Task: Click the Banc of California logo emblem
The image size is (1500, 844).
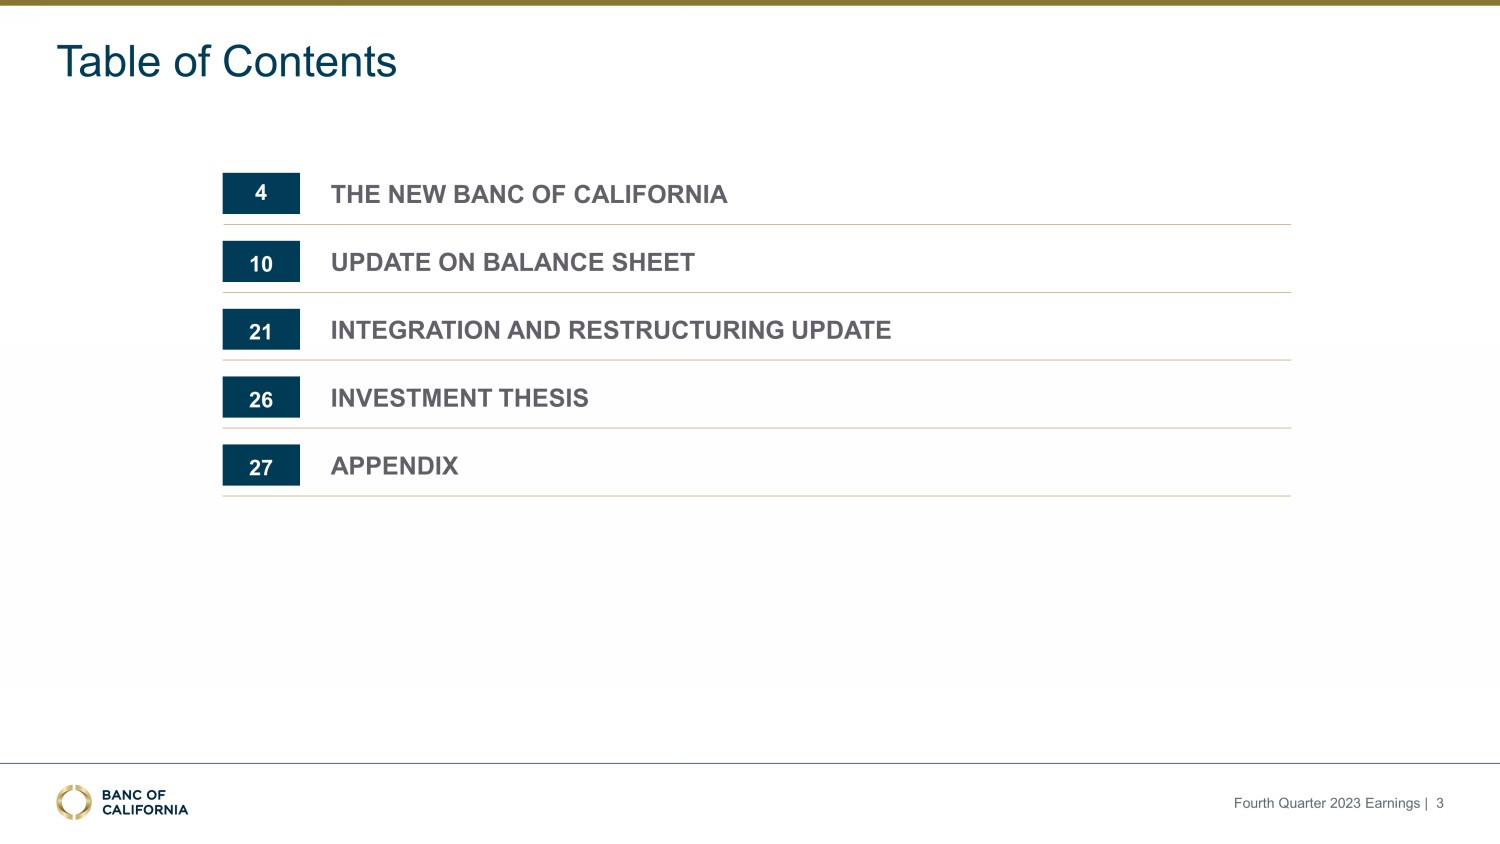Action: 74,802
